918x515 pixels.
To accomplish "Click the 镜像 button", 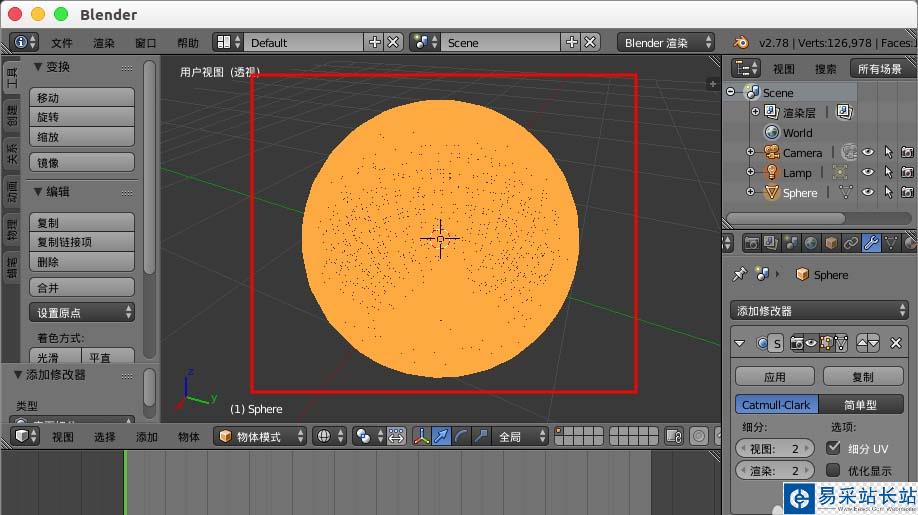I will pos(82,163).
